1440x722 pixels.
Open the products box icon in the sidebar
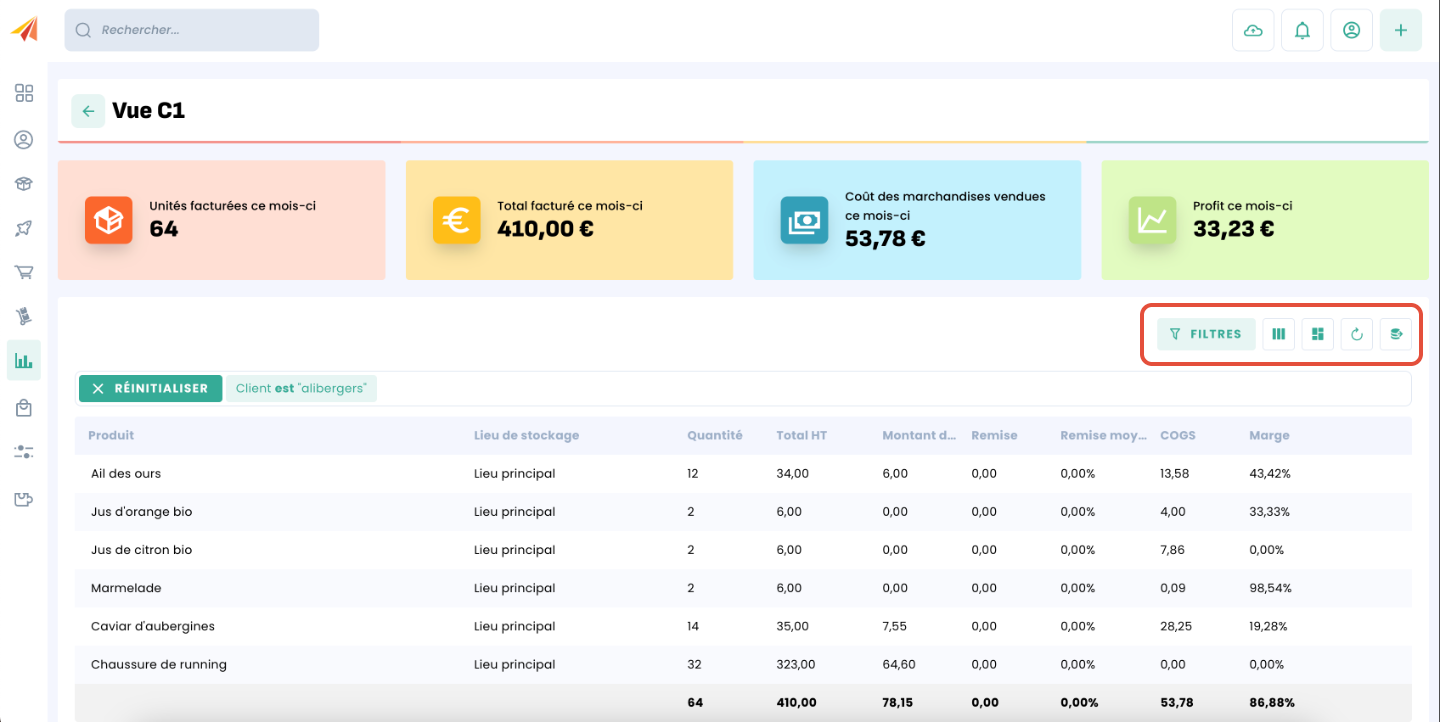pyautogui.click(x=24, y=184)
